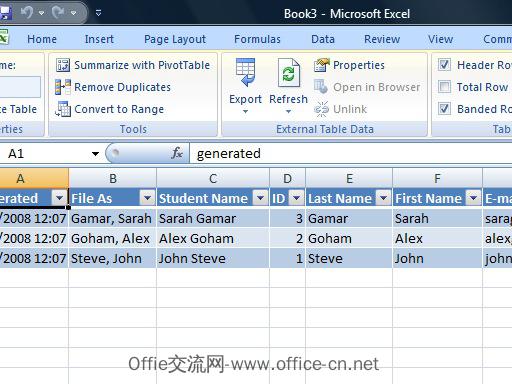Expand the Last Name column filter
Image resolution: width=512 pixels, height=384 pixels.
[x=384, y=198]
